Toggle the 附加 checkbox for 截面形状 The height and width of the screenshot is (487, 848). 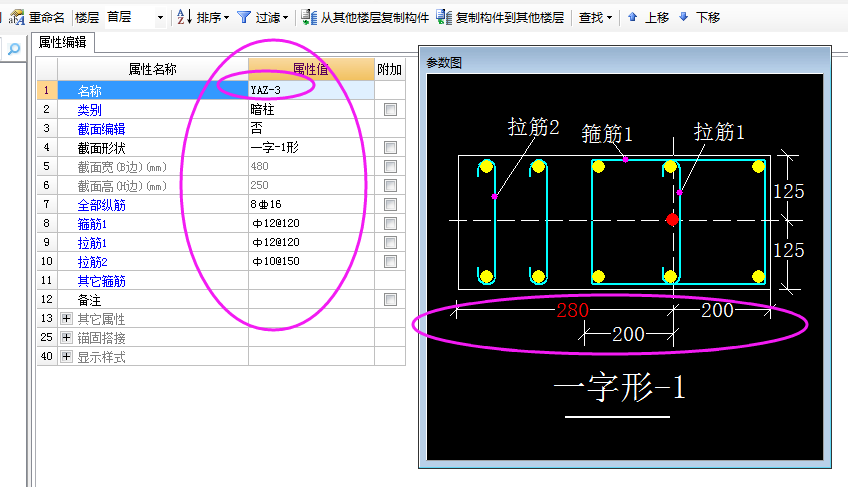pos(390,147)
